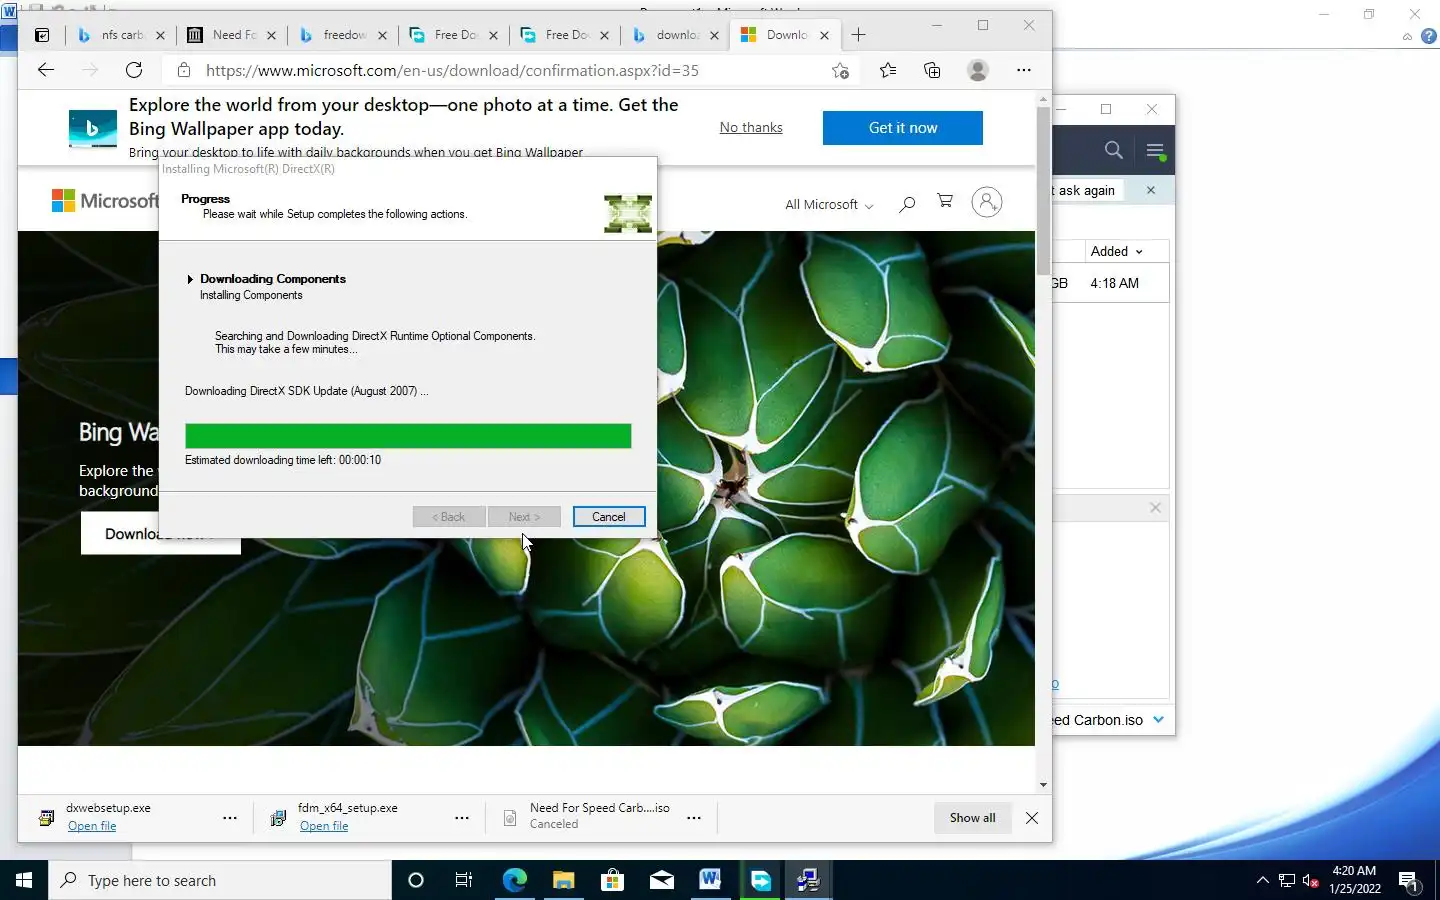1440x900 pixels.
Task: Add this page to favorites star icon
Action: pyautogui.click(x=840, y=70)
